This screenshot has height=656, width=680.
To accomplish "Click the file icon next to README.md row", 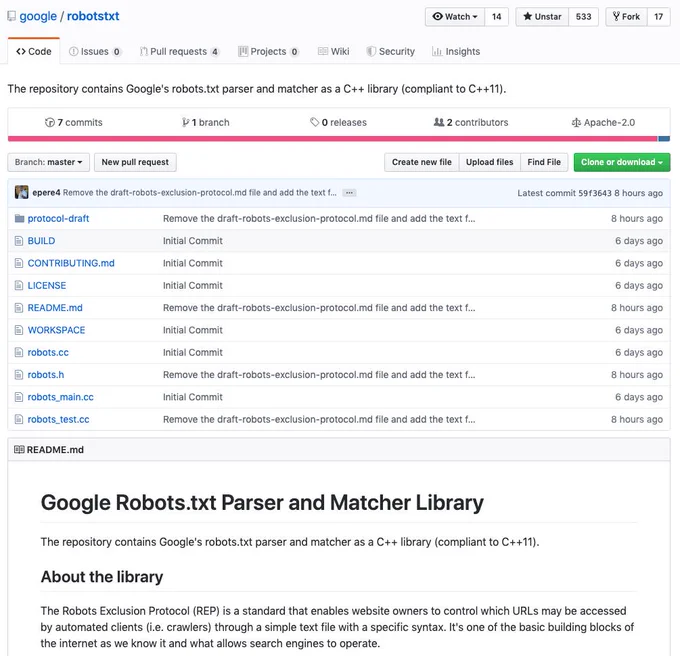I will (19, 308).
